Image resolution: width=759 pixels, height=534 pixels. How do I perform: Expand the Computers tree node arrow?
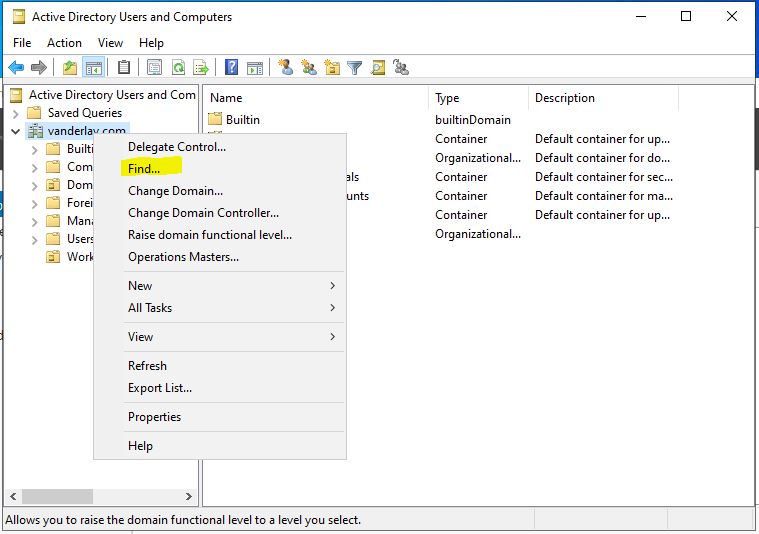tap(34, 168)
